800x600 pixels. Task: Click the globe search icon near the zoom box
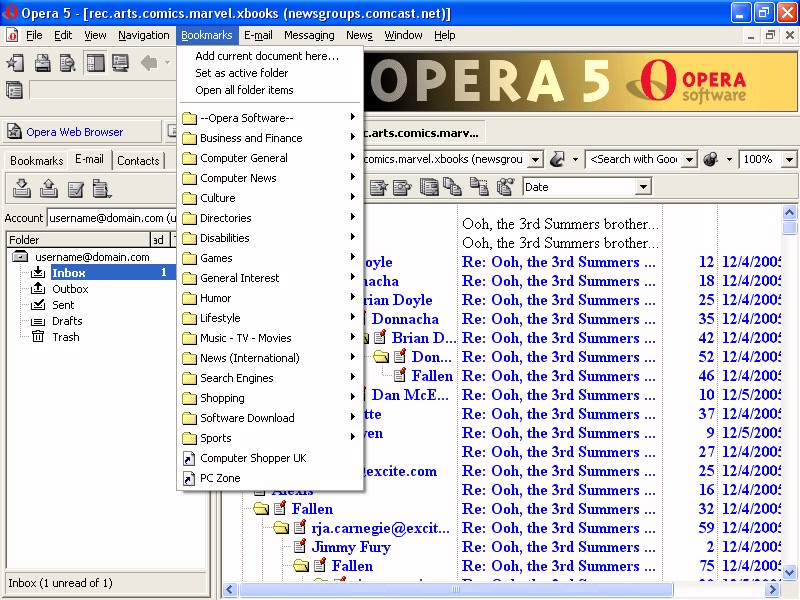coord(711,159)
